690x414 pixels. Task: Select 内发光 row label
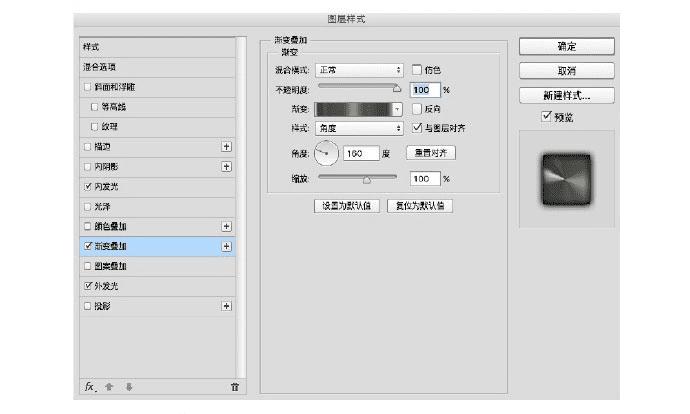106,187
